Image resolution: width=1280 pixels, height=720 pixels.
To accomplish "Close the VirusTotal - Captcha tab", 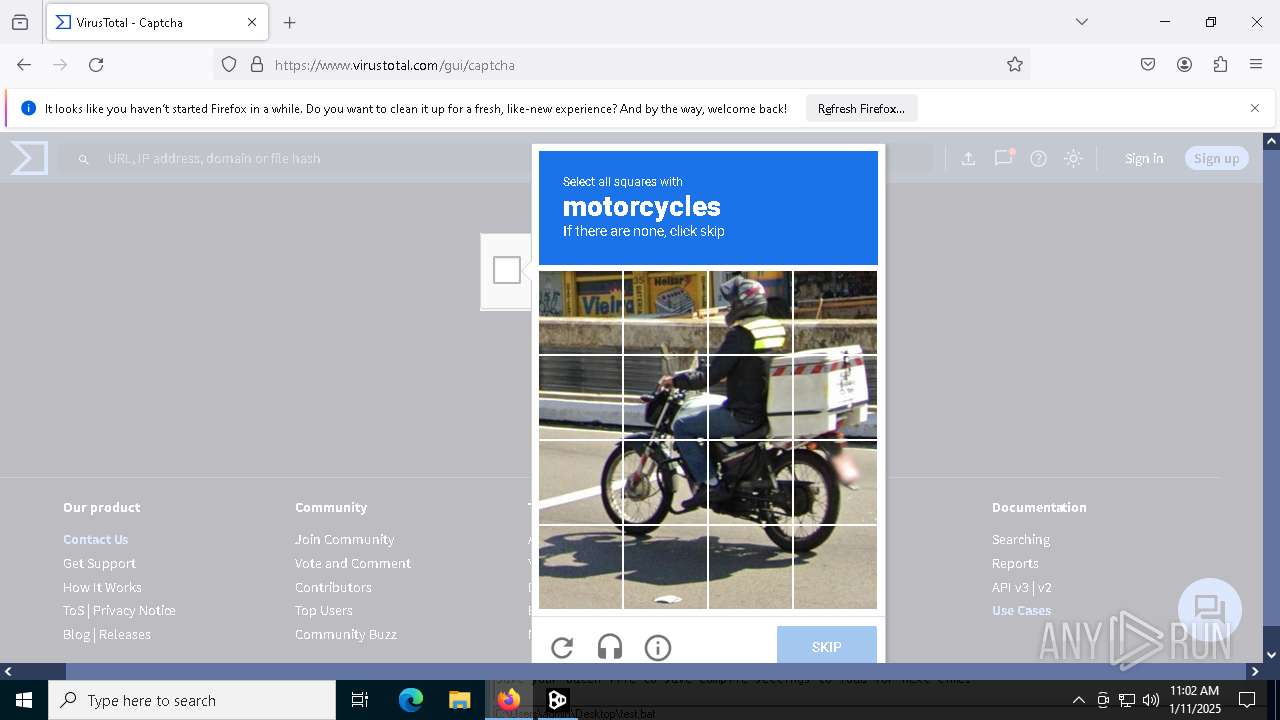I will tap(252, 22).
